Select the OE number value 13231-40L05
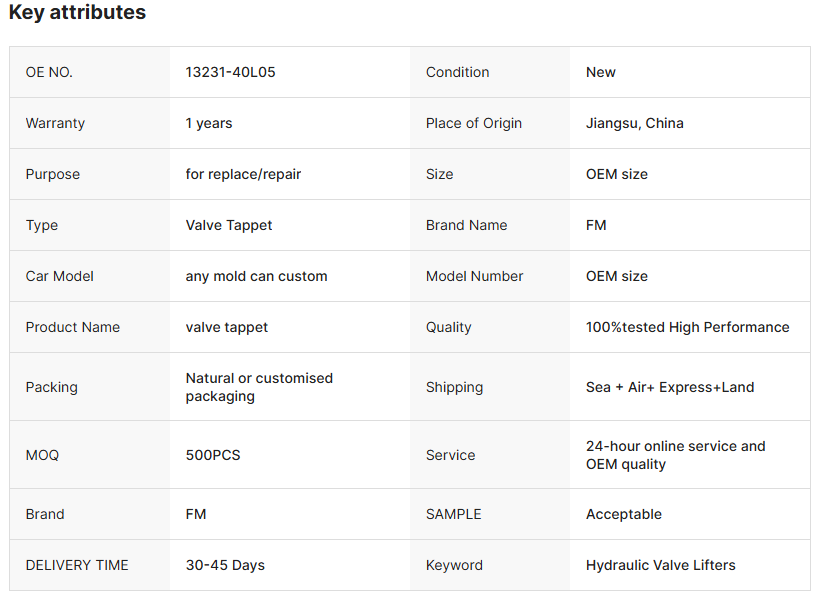 (230, 72)
